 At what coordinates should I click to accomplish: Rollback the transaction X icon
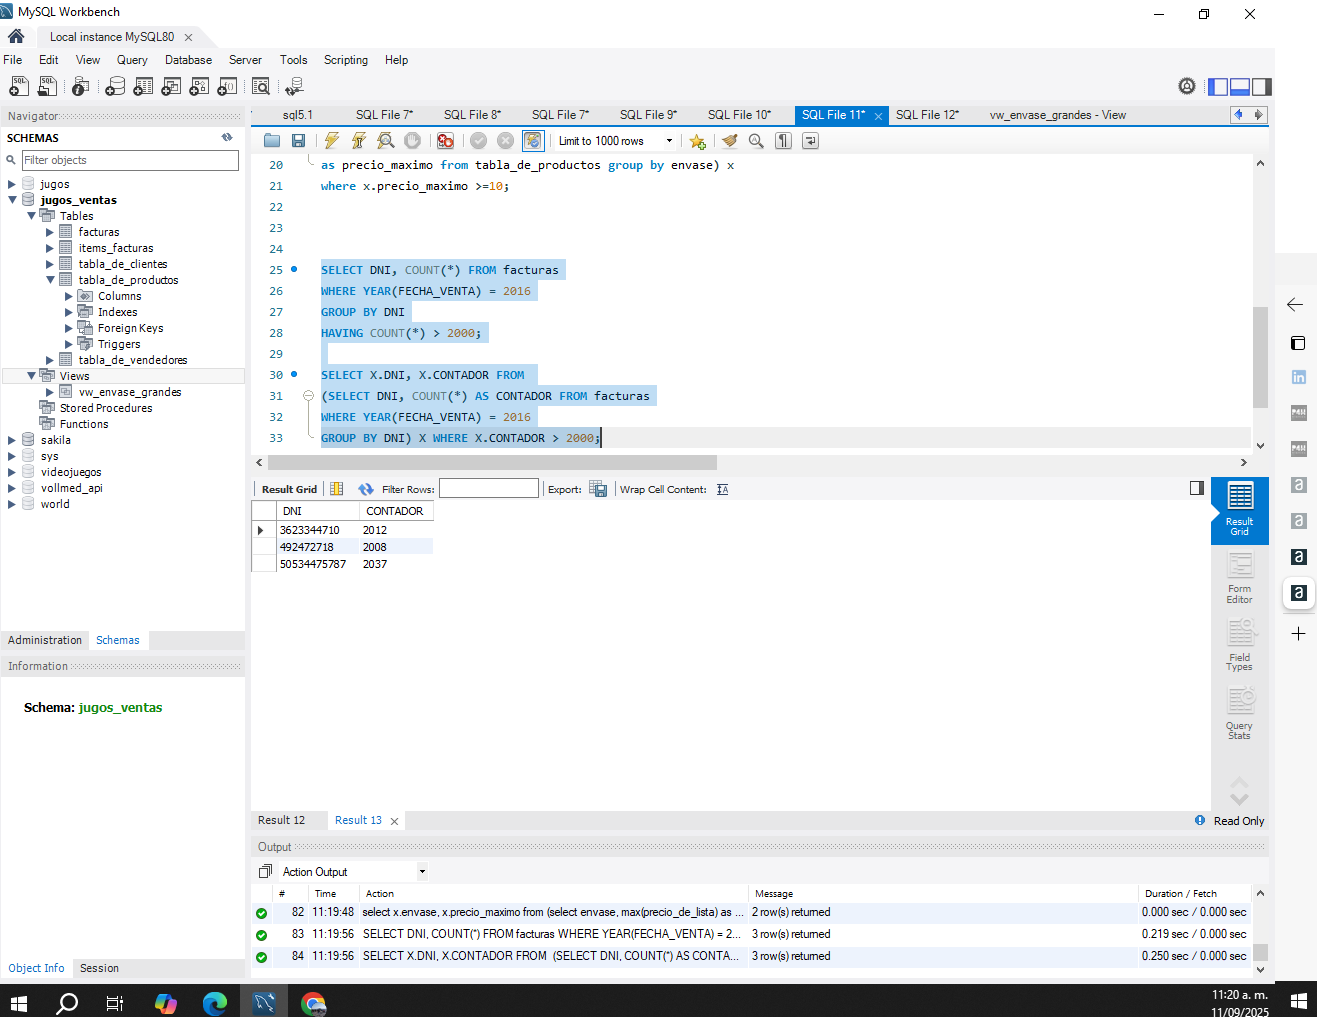tap(505, 141)
